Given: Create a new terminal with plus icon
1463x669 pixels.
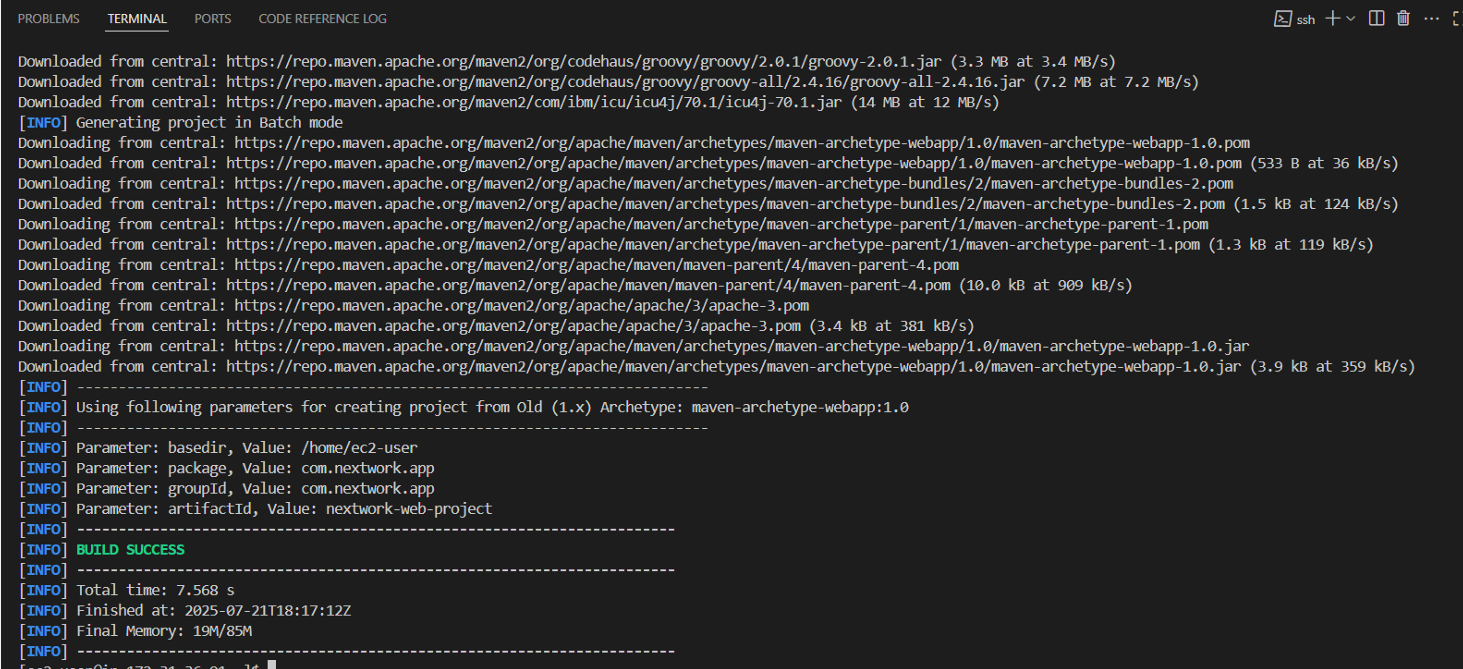Looking at the screenshot, I should [x=1332, y=18].
